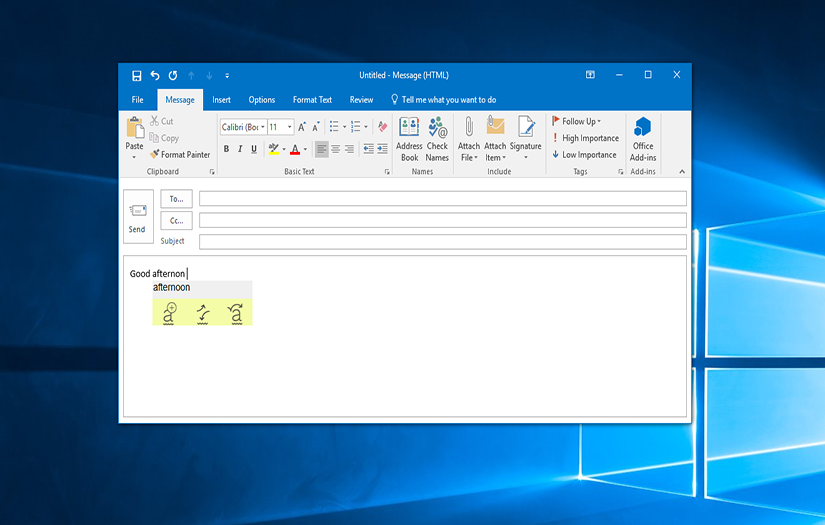The height and width of the screenshot is (525, 825).
Task: Save the message with the floppy disk icon
Action: [136, 76]
